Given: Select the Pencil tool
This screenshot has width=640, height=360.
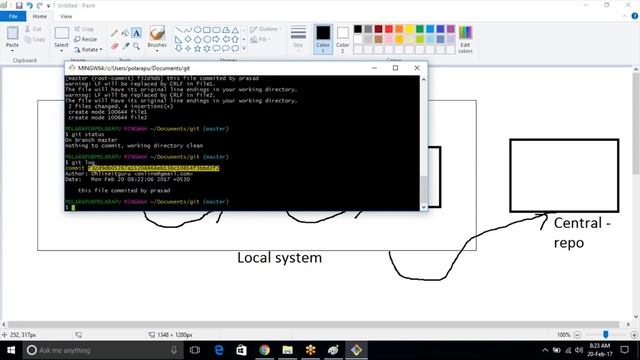Looking at the screenshot, I should [114, 33].
